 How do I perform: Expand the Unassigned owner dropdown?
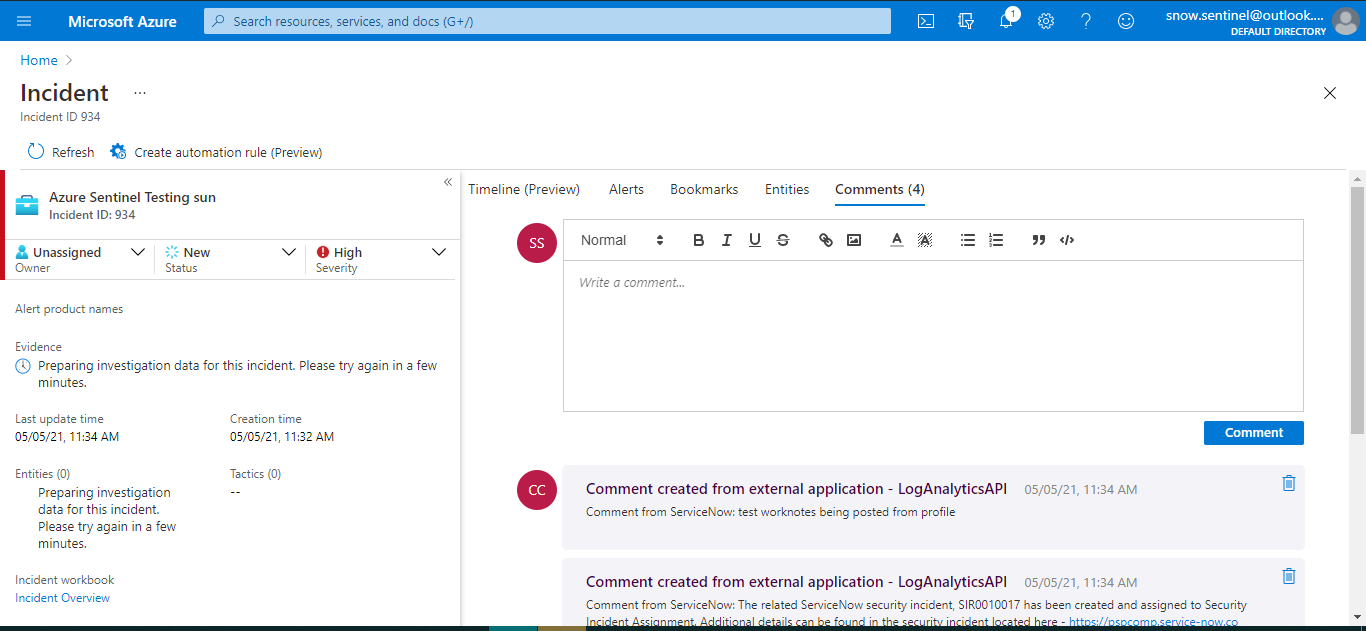pyautogui.click(x=139, y=252)
